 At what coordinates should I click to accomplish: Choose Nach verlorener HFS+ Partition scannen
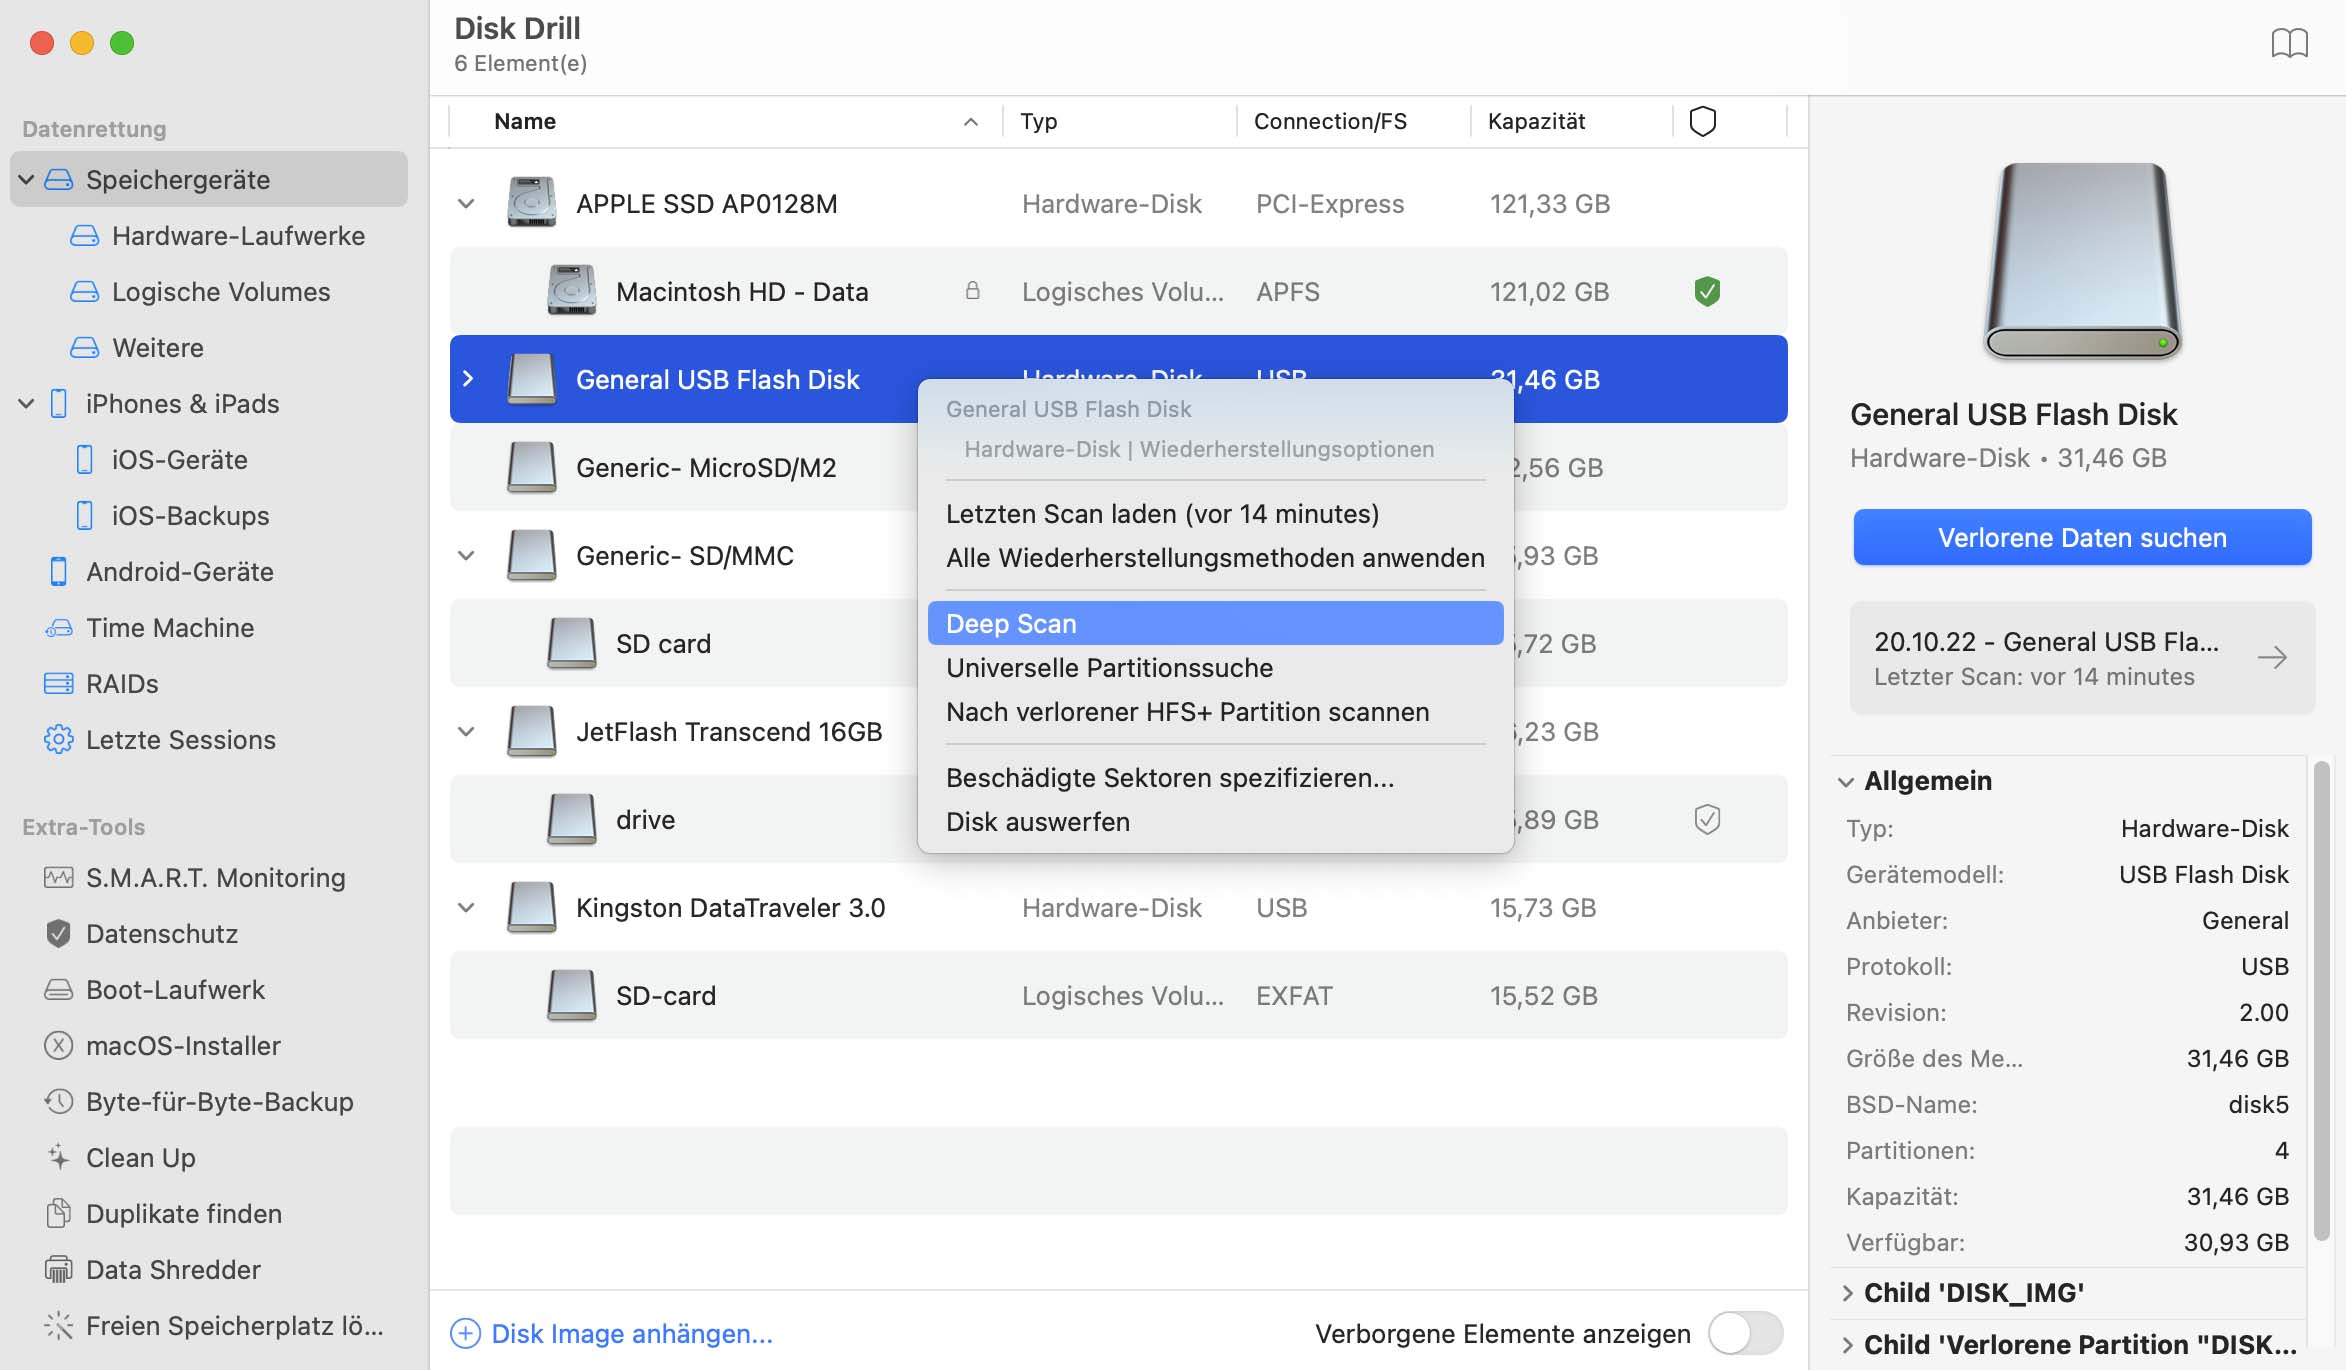[1215, 712]
